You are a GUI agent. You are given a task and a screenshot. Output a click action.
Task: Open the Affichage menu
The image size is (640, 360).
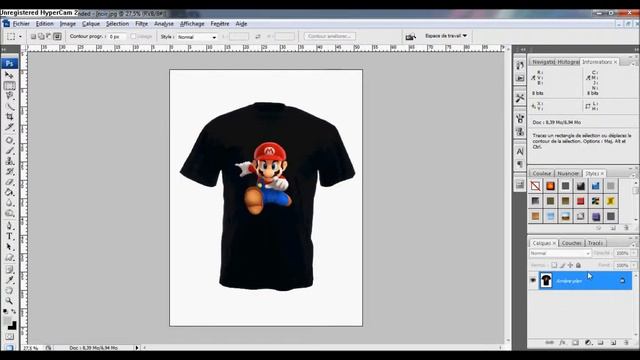click(x=192, y=24)
